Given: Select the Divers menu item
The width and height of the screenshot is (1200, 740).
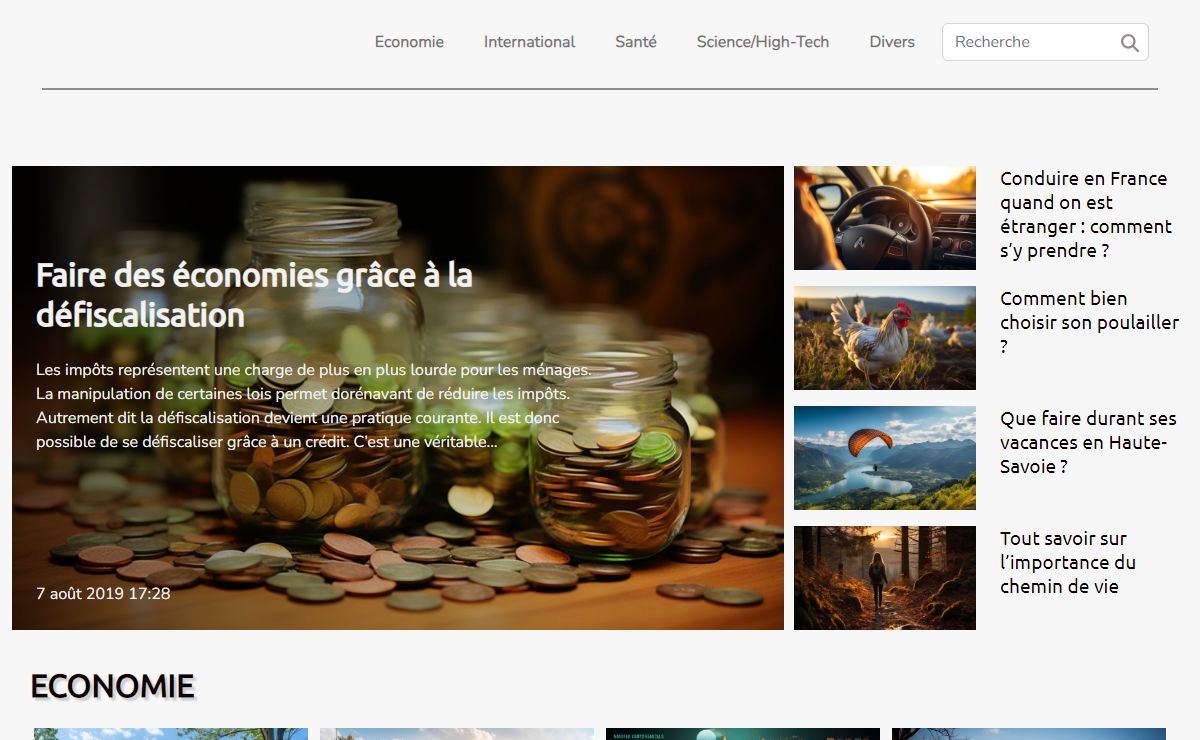Looking at the screenshot, I should [892, 42].
